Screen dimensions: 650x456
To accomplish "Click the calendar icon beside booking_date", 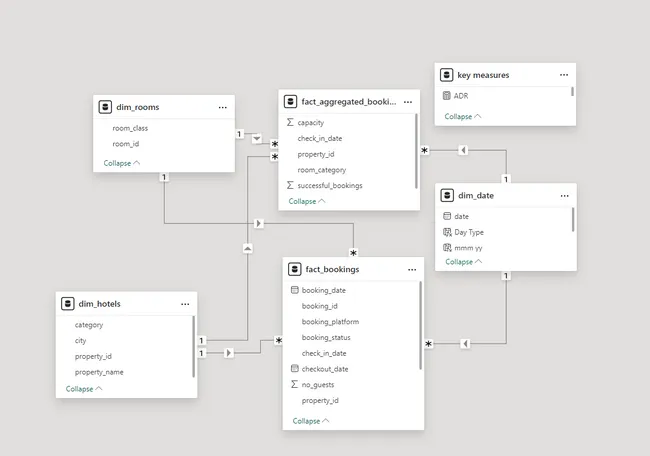I will (295, 290).
